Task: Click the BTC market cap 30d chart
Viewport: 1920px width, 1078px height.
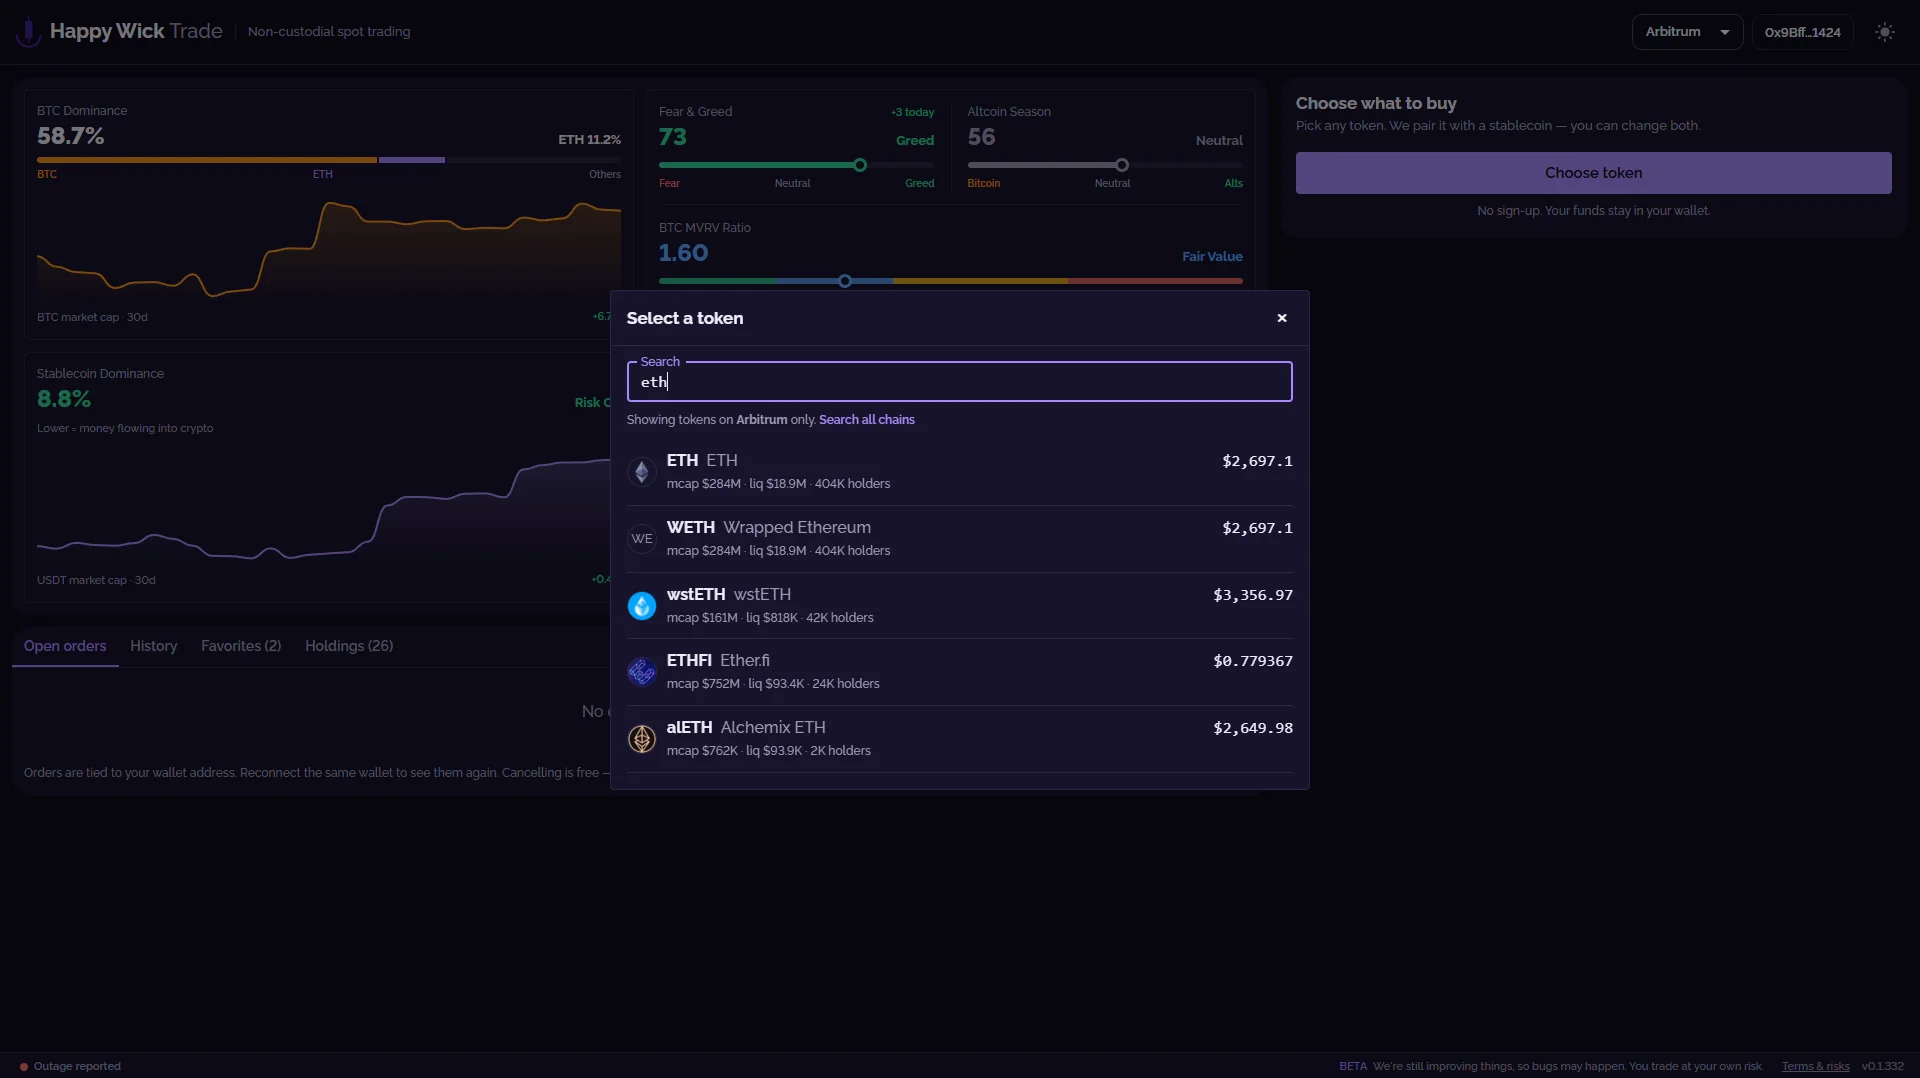Action: (x=329, y=250)
